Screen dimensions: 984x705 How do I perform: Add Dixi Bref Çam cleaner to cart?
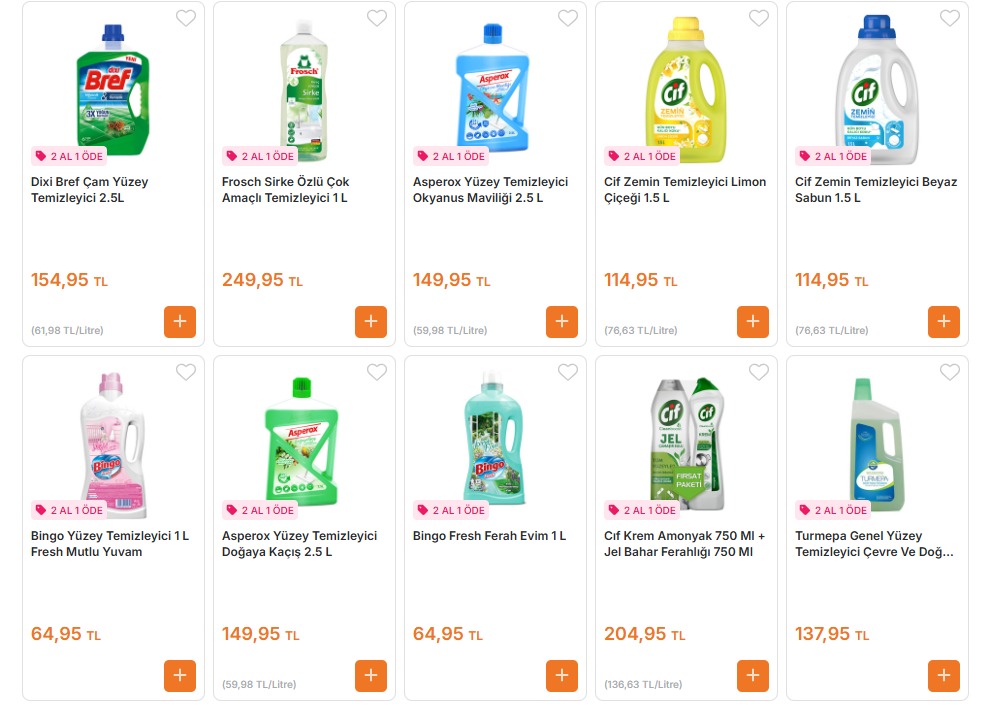180,322
